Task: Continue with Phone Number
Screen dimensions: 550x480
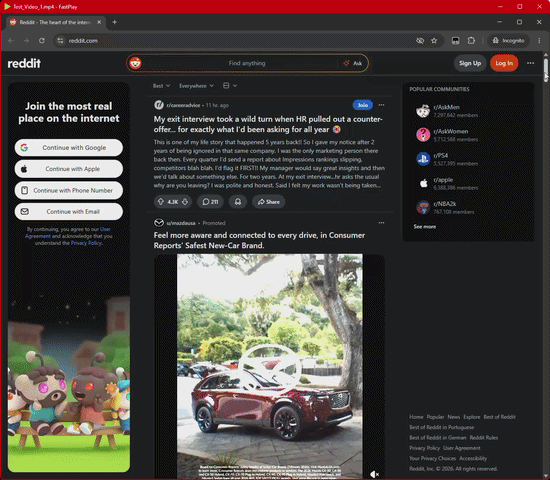Action: click(69, 191)
